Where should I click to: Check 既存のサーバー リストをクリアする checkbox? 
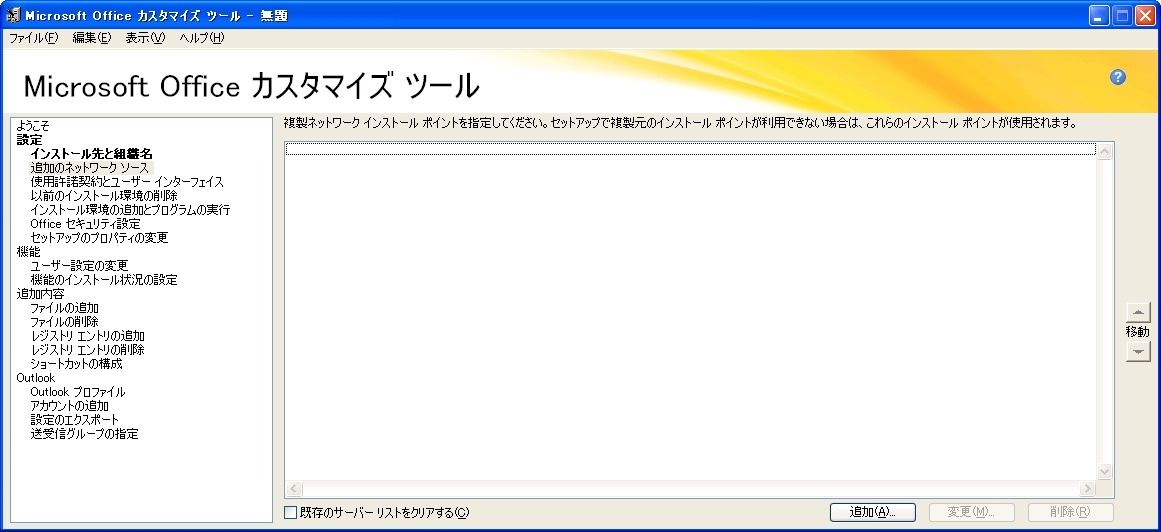[291, 512]
